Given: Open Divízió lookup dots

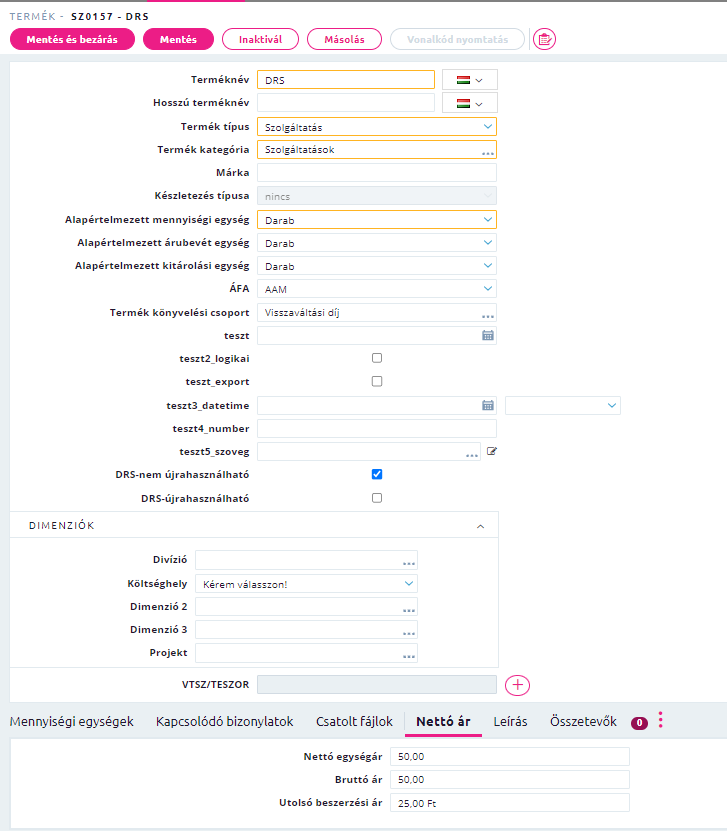Looking at the screenshot, I should pyautogui.click(x=409, y=563).
